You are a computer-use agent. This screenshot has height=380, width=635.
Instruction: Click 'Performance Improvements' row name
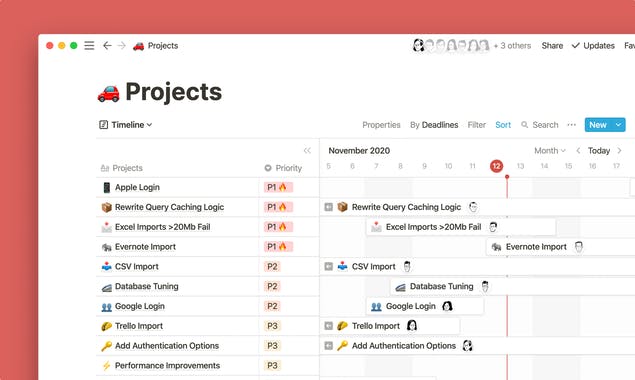pyautogui.click(x=167, y=365)
